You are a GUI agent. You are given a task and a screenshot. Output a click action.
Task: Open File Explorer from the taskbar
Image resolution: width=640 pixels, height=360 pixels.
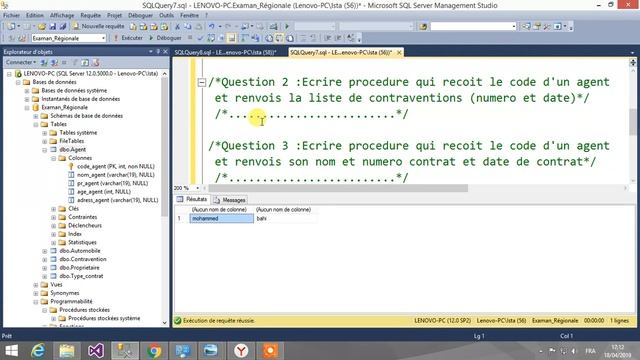[x=67, y=351]
